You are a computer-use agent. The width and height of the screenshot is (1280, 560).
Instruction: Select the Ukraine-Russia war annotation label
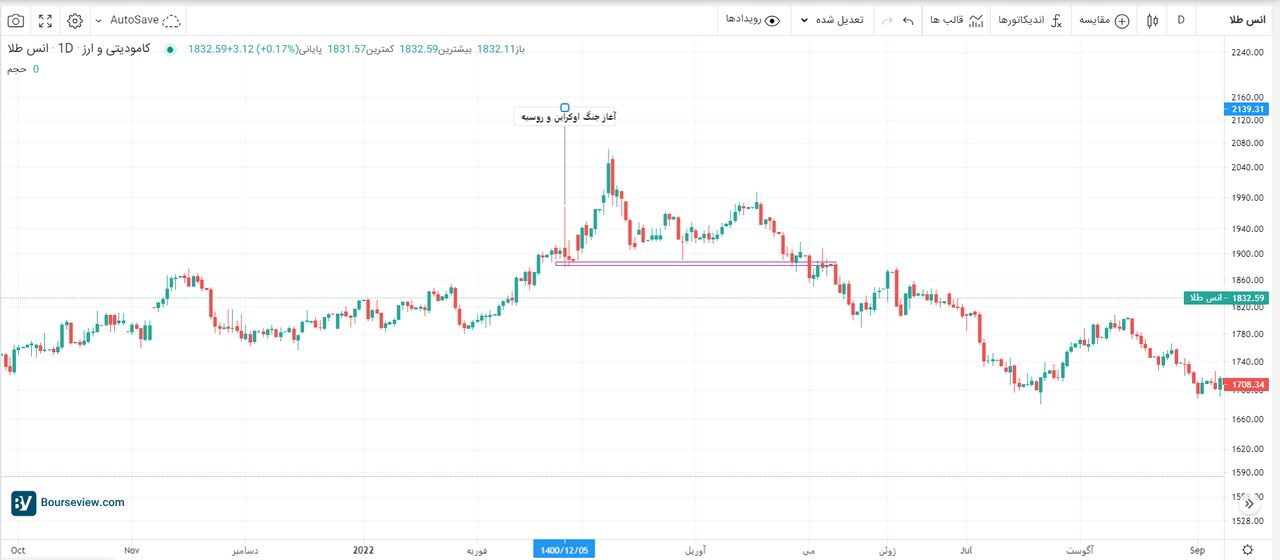click(x=566, y=117)
